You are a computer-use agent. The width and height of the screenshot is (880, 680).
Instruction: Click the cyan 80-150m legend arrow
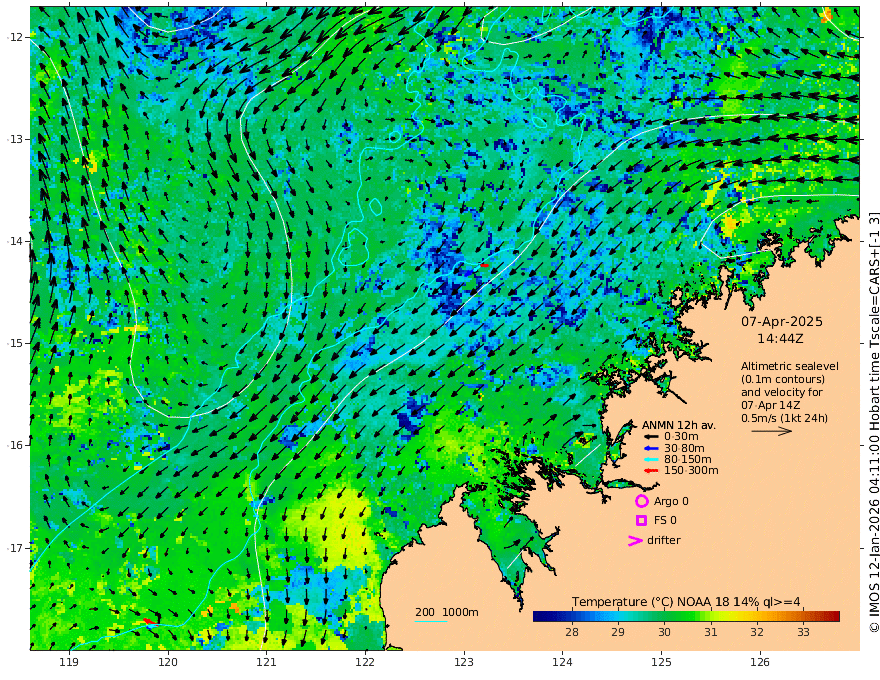pos(650,460)
